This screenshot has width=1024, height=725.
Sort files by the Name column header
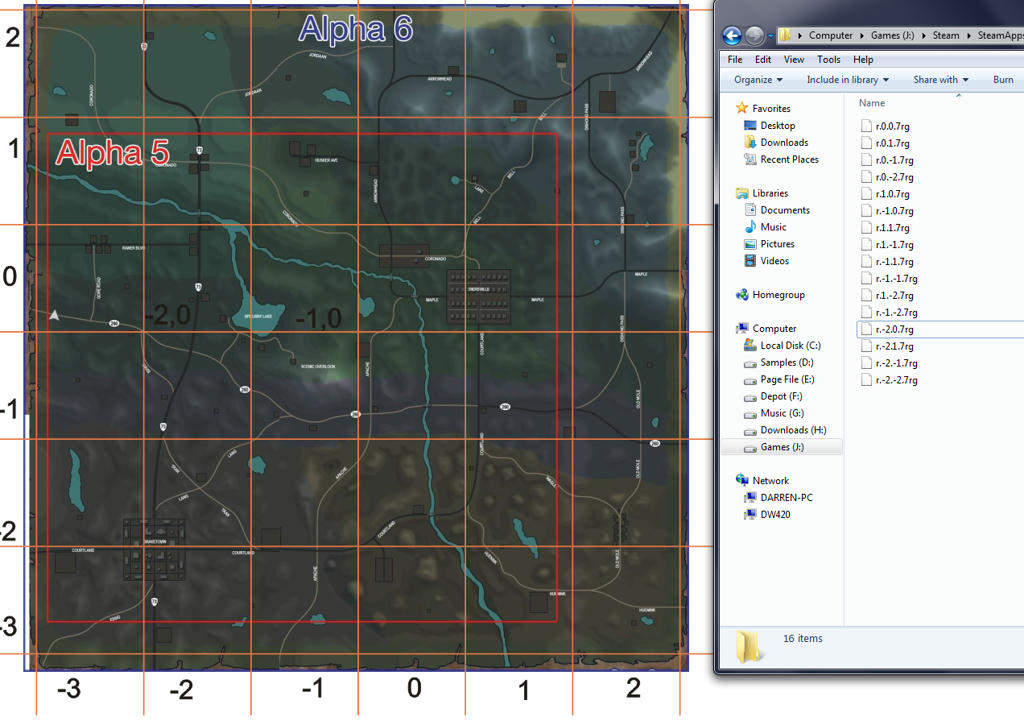872,103
